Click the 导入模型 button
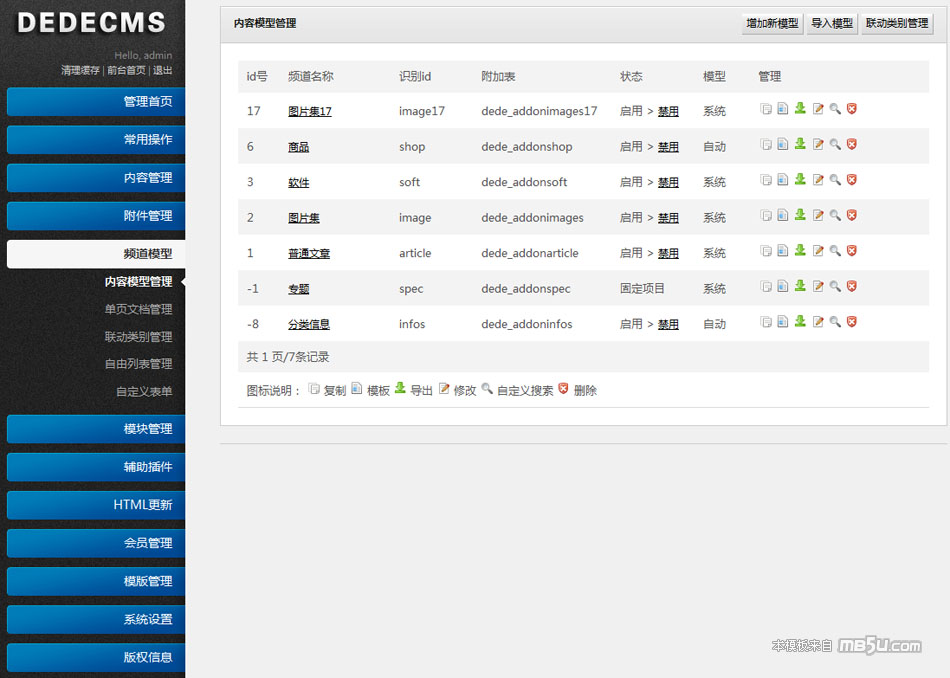The height and width of the screenshot is (678, 950). [x=832, y=24]
